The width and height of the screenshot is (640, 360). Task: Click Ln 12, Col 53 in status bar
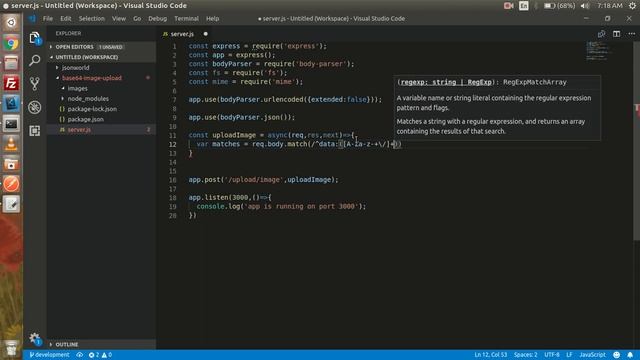[x=491, y=355]
